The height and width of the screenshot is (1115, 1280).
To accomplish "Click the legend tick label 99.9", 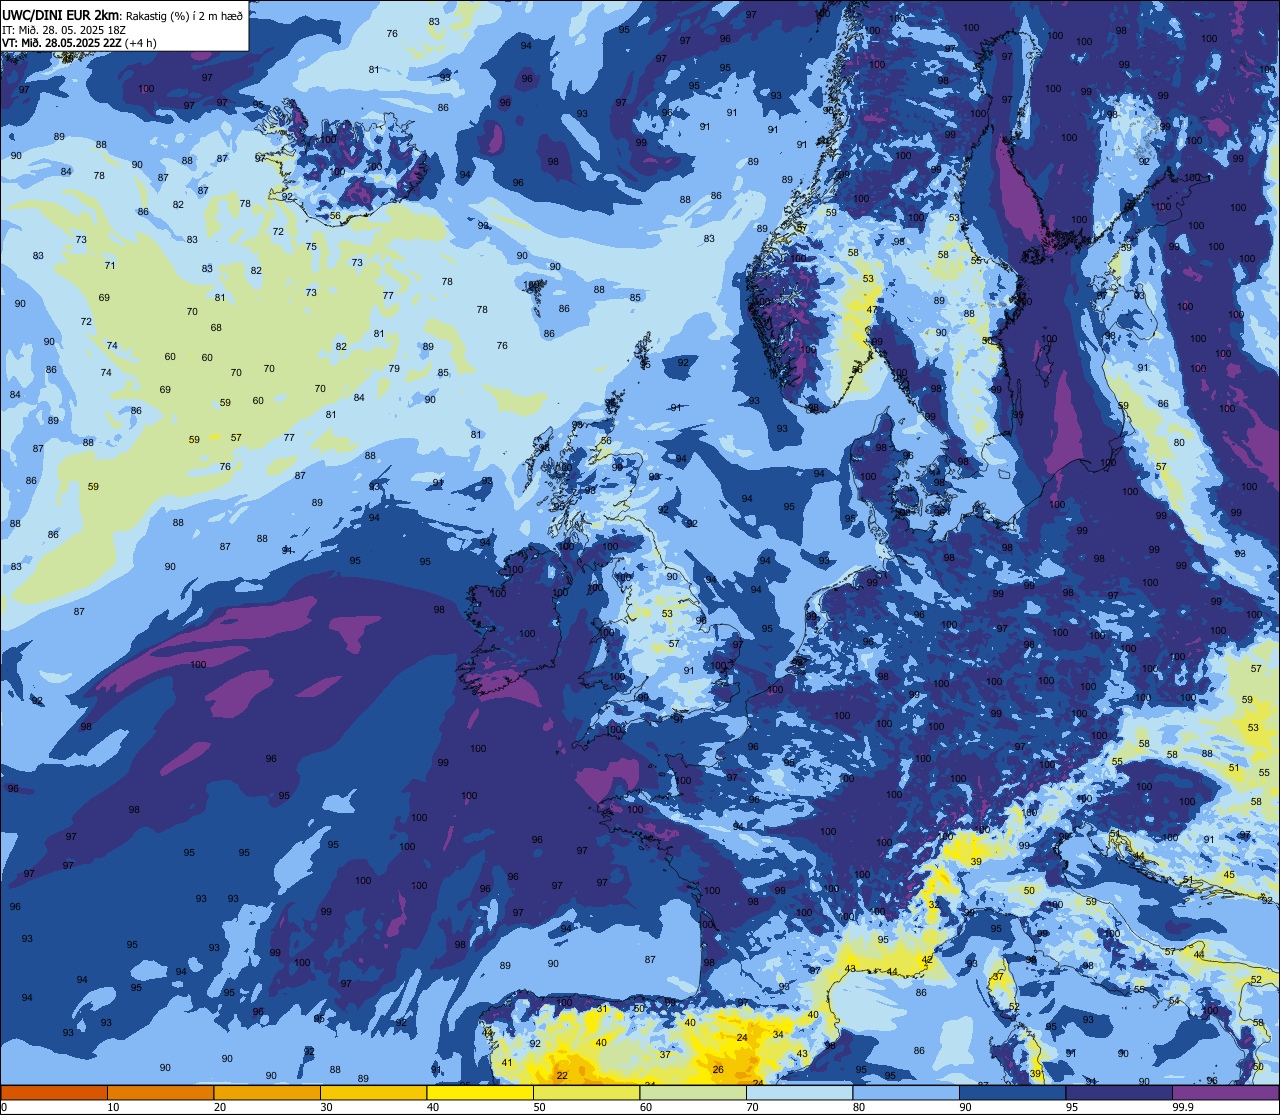I will tap(1183, 1107).
